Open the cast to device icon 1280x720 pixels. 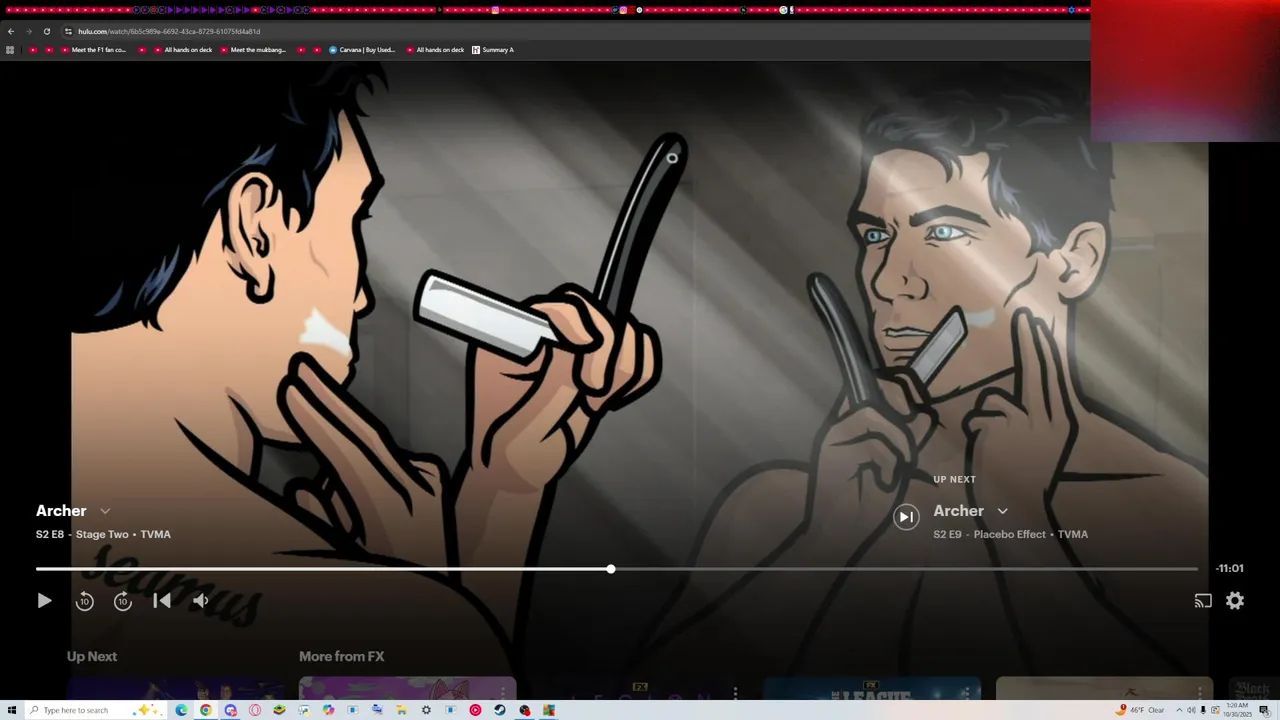1203,601
